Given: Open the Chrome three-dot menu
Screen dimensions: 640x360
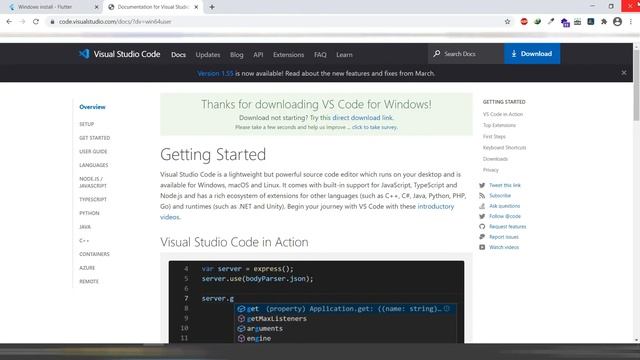Looking at the screenshot, I should click(x=631, y=22).
